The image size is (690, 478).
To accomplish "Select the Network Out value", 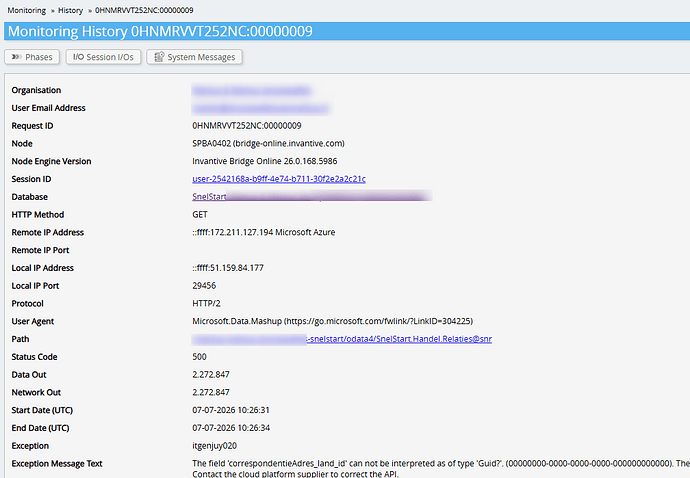I will pyautogui.click(x=211, y=392).
